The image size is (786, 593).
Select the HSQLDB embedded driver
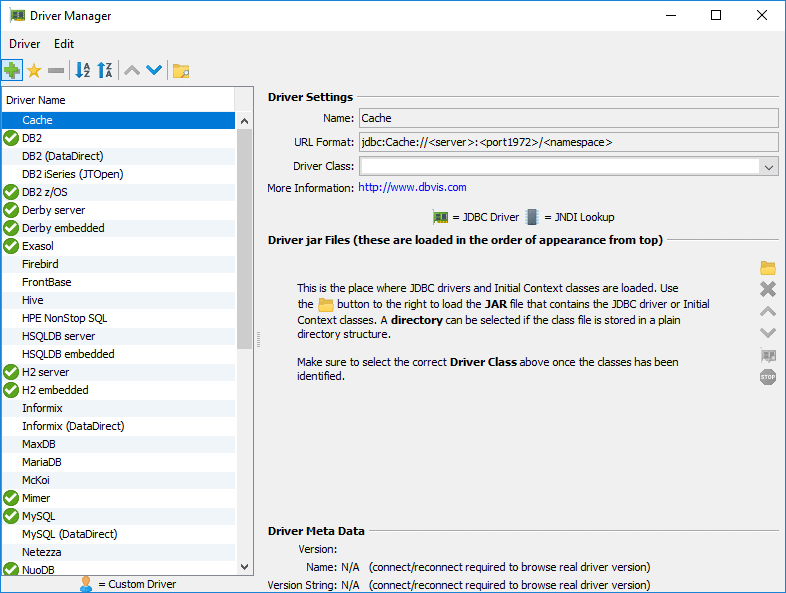[x=118, y=354]
